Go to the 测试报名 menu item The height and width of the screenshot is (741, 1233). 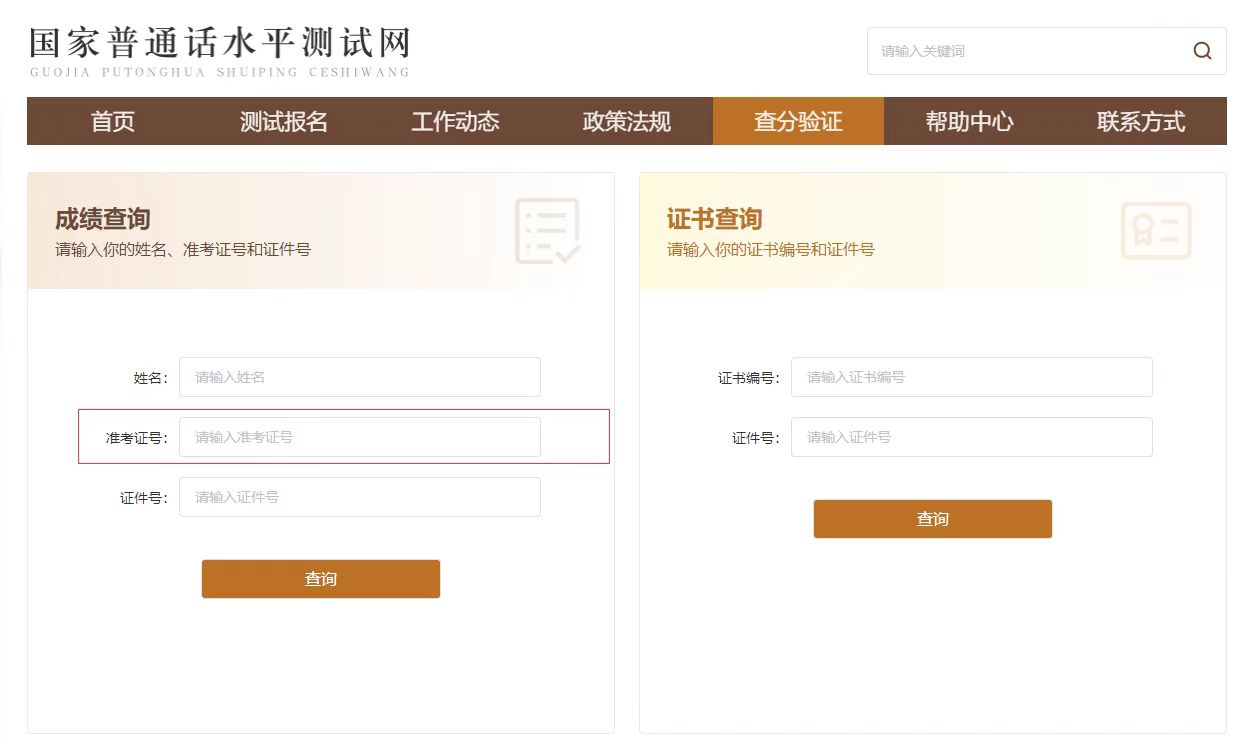[284, 122]
